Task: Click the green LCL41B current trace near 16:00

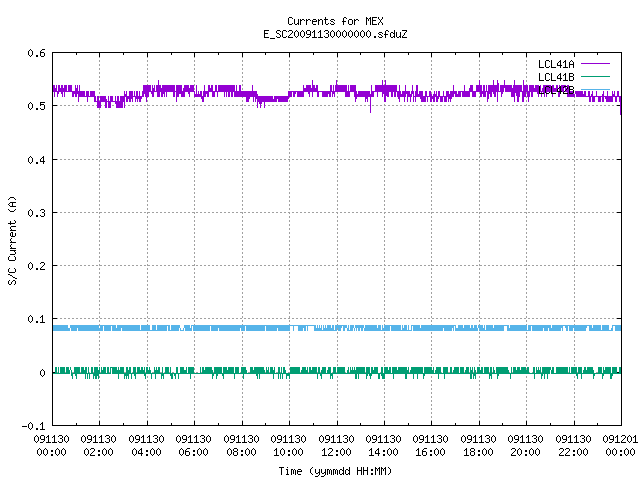Action: pos(431,370)
